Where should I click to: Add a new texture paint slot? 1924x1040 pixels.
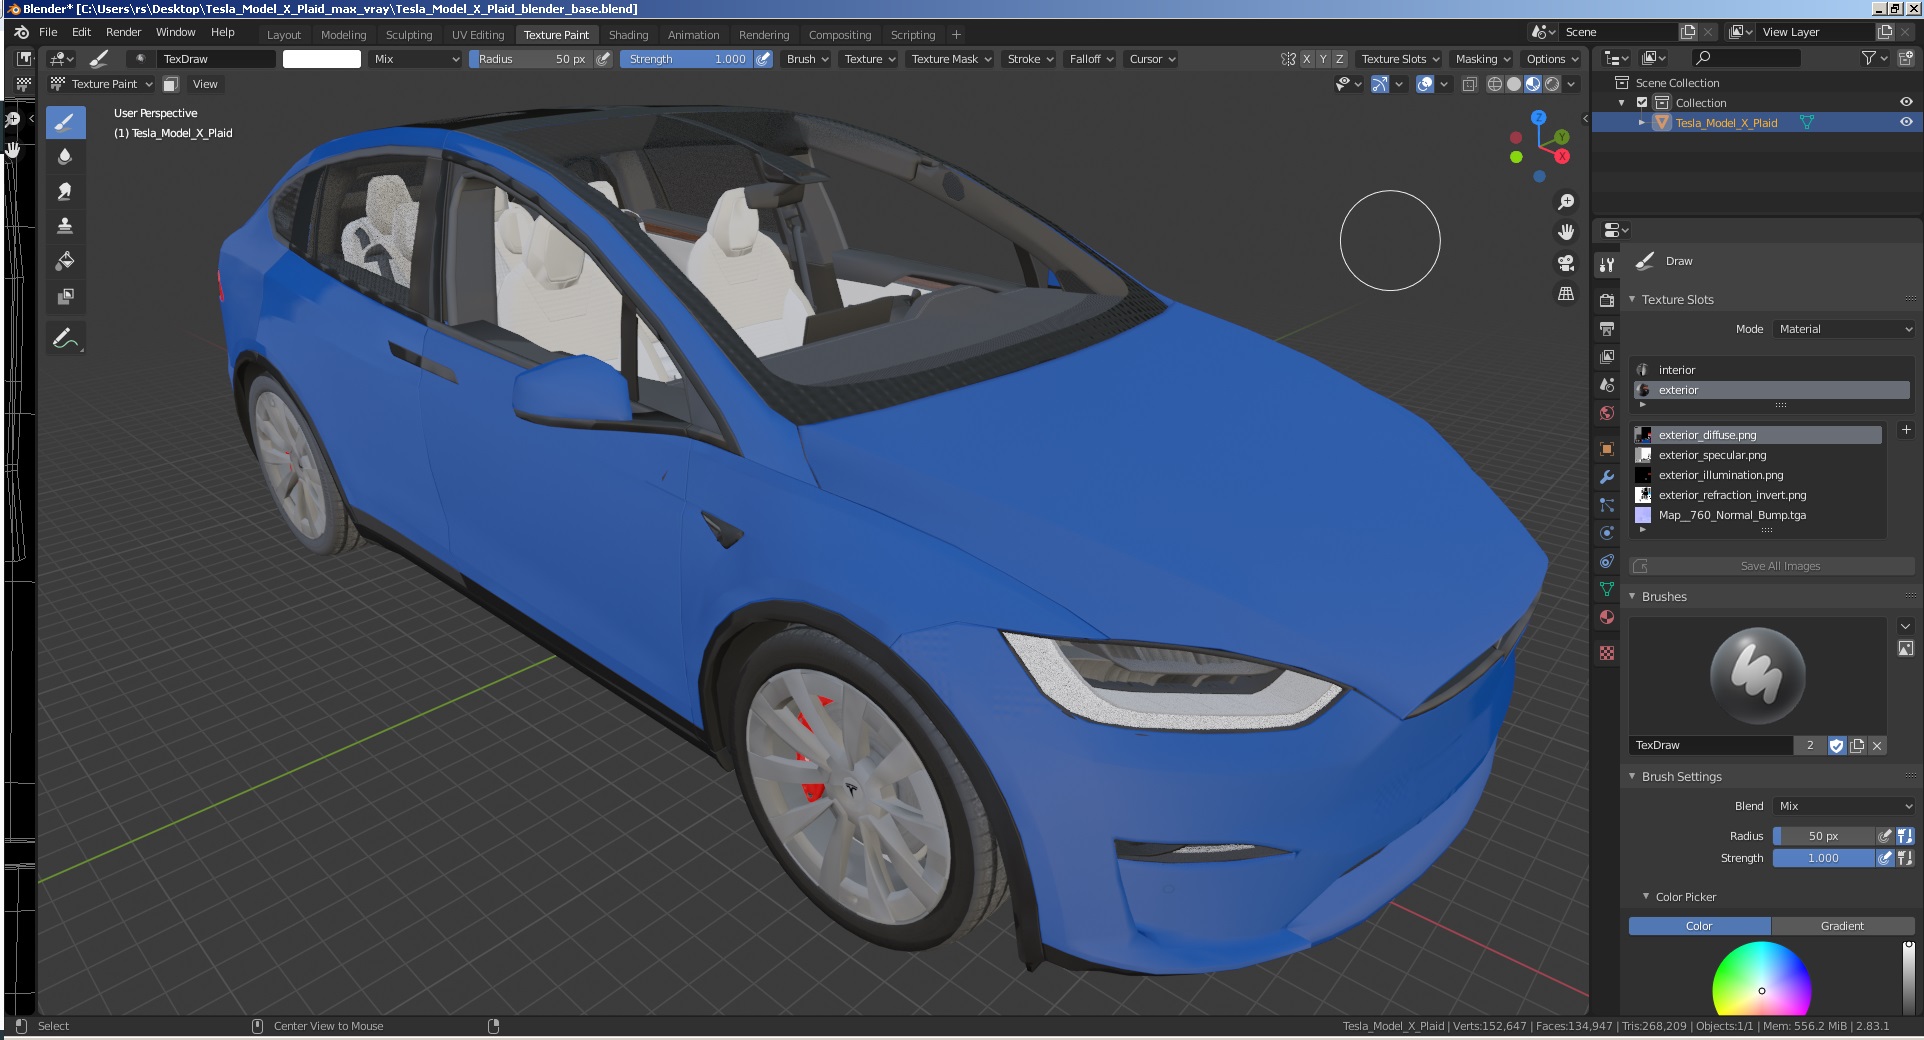1906,430
